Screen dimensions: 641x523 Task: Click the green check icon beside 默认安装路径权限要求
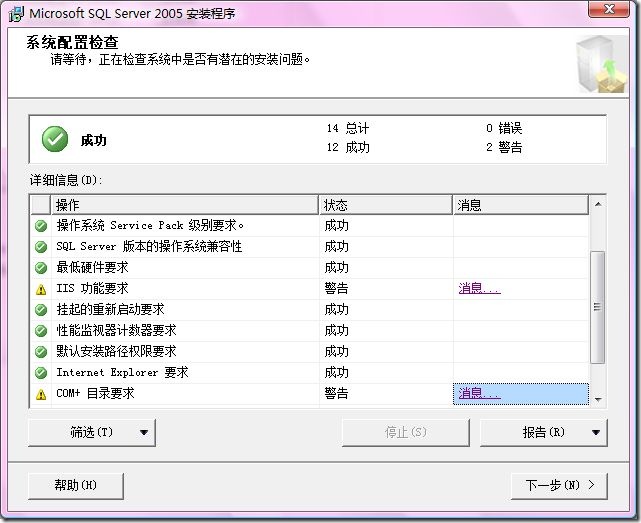pyautogui.click(x=41, y=352)
